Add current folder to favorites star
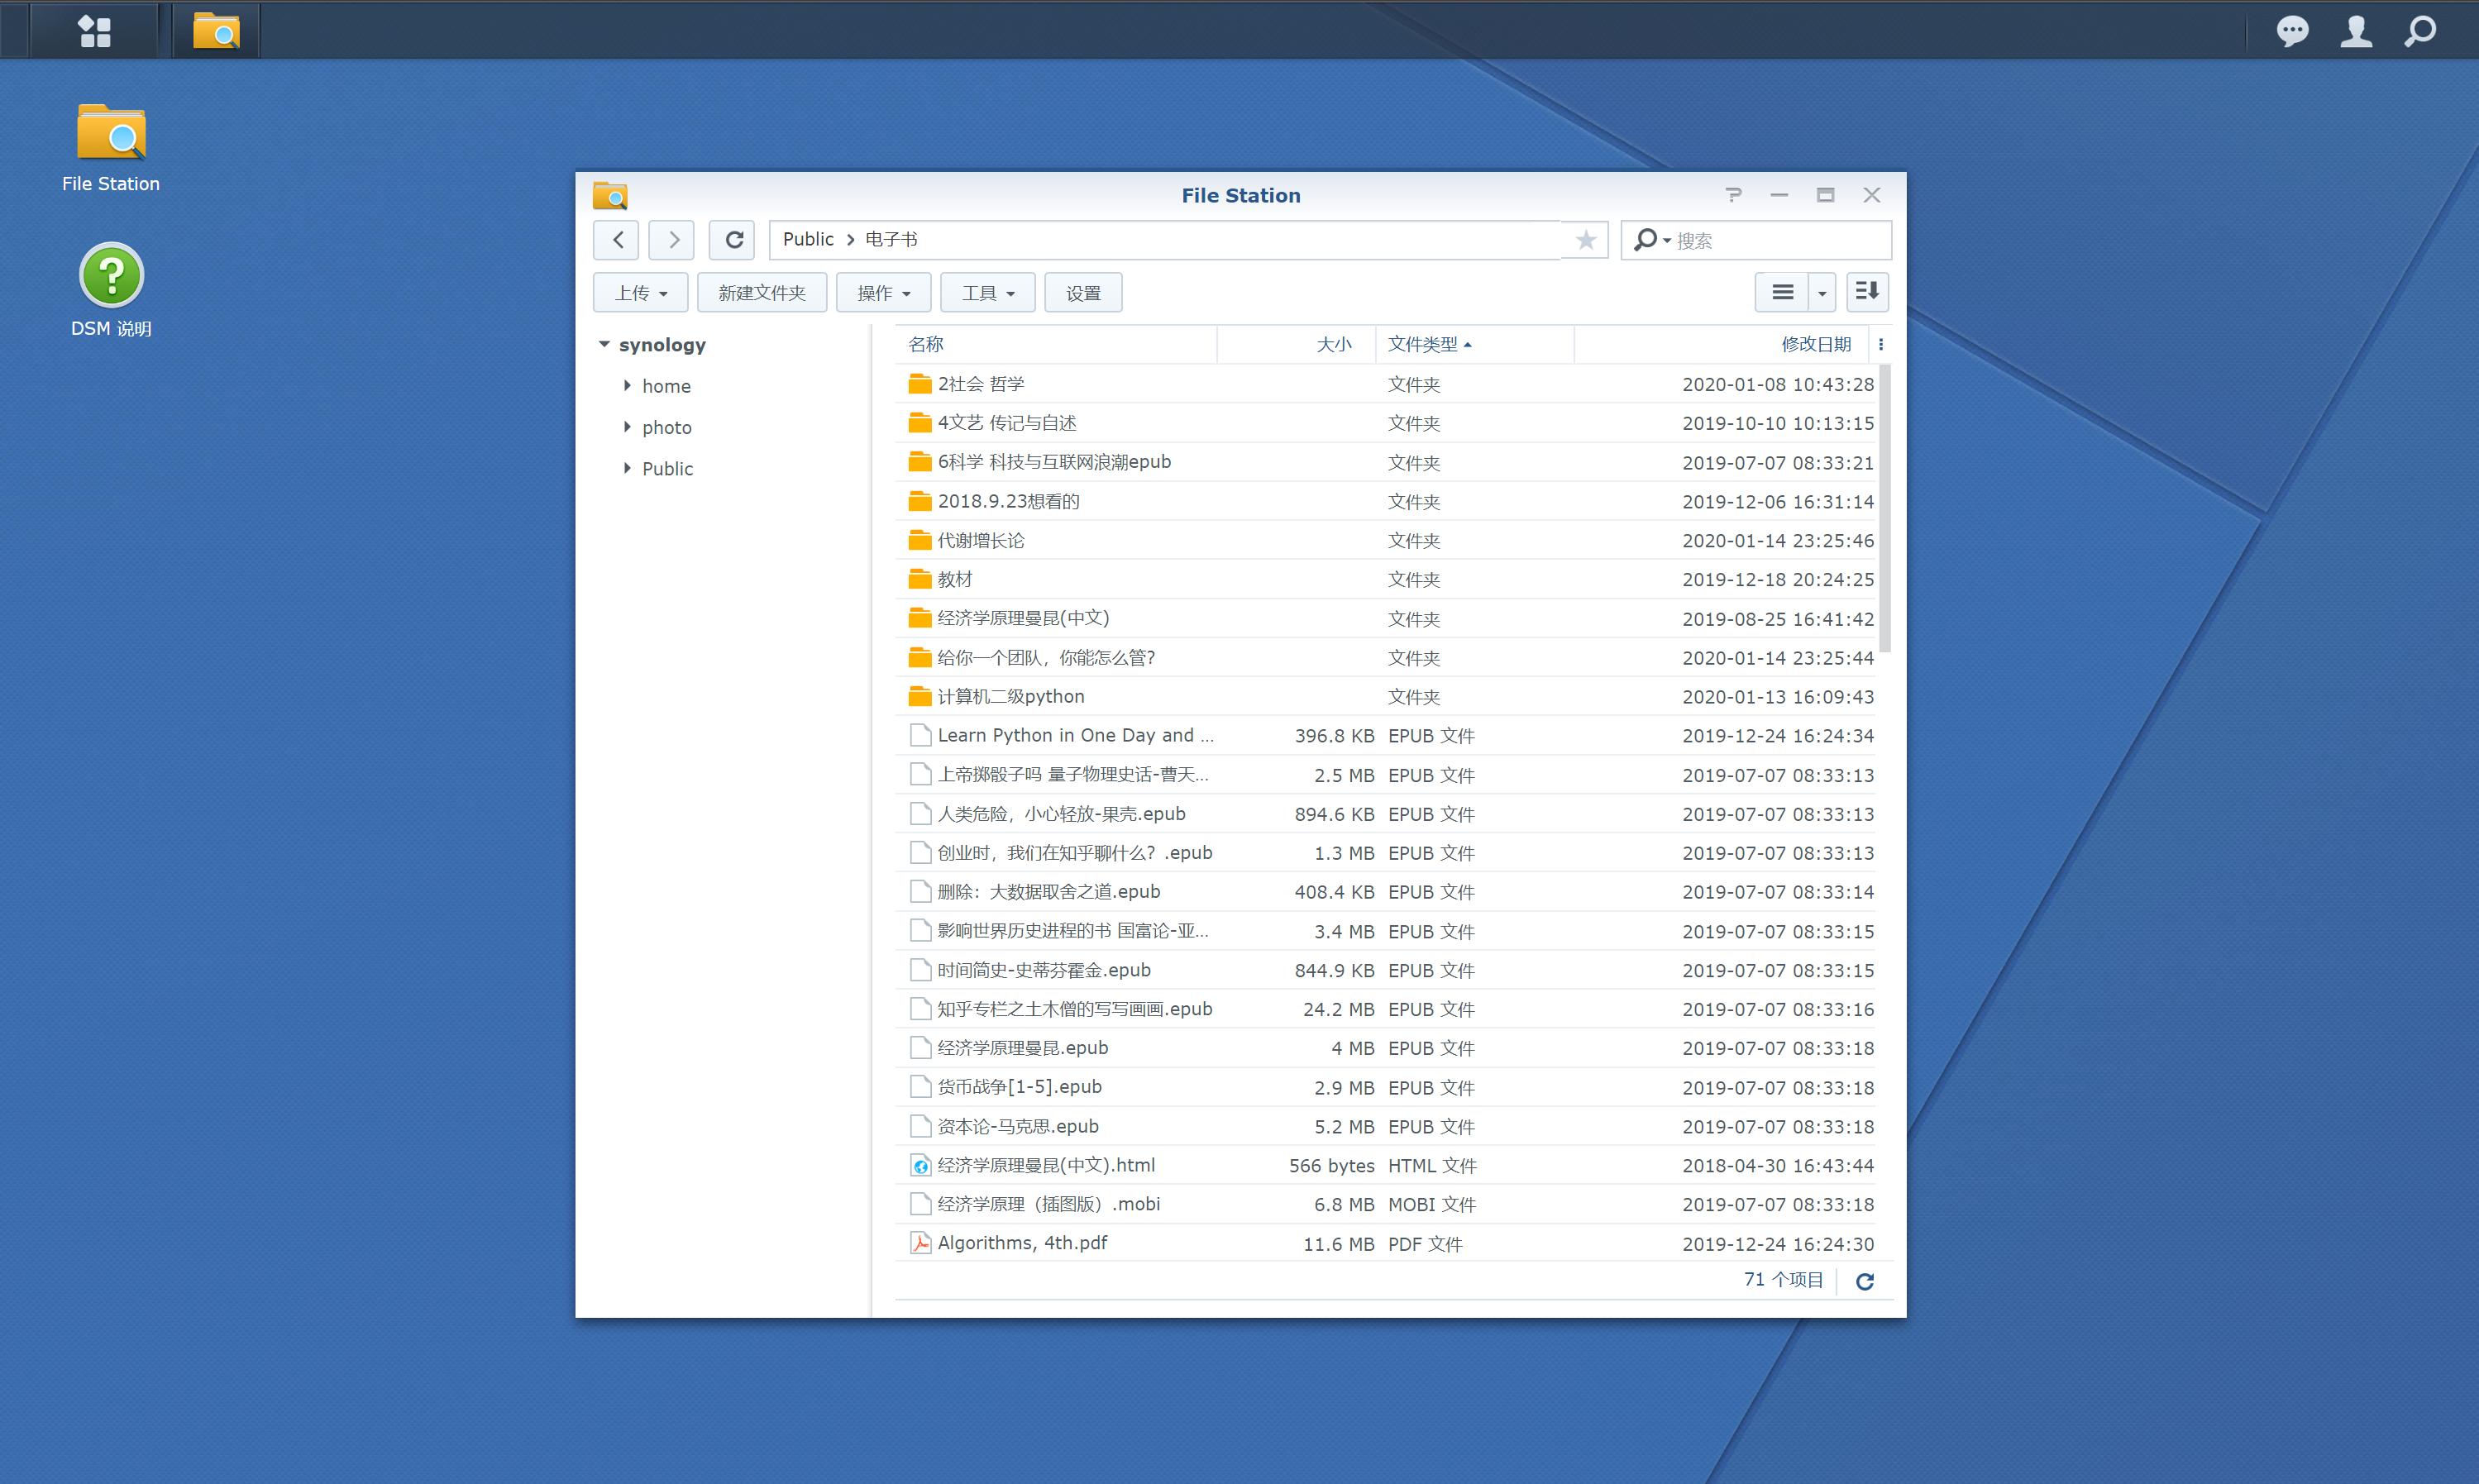Screen dimensions: 2479x1484 [x=1585, y=240]
